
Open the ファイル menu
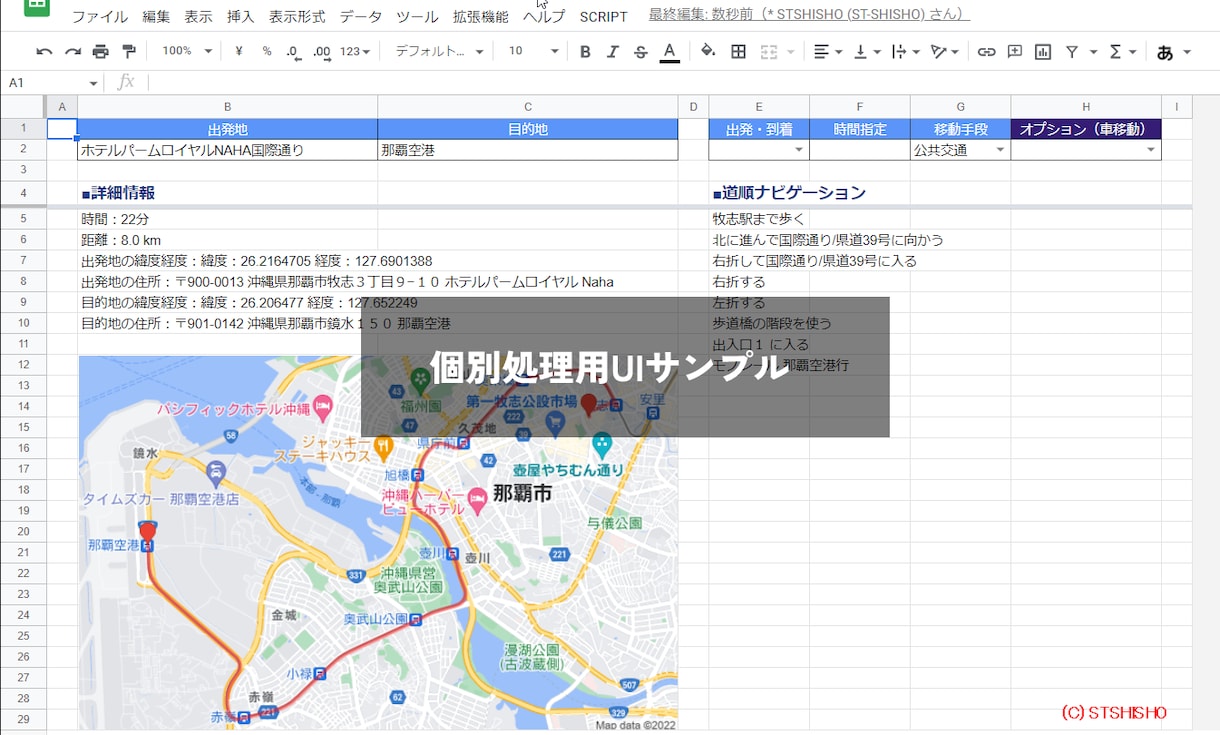[x=99, y=16]
